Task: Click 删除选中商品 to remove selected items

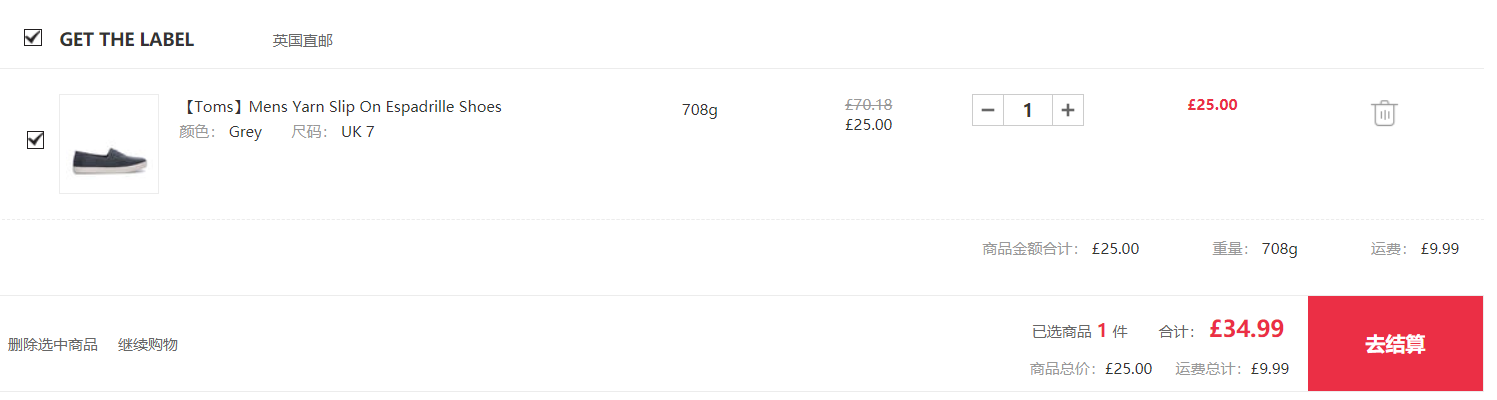Action: (53, 345)
